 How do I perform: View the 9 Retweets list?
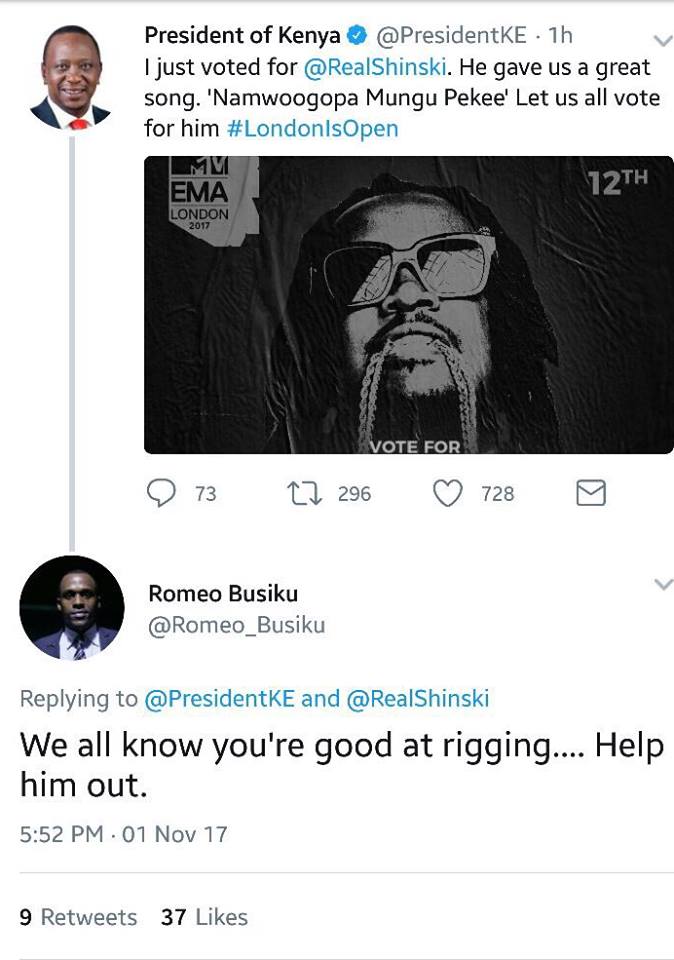[78, 917]
